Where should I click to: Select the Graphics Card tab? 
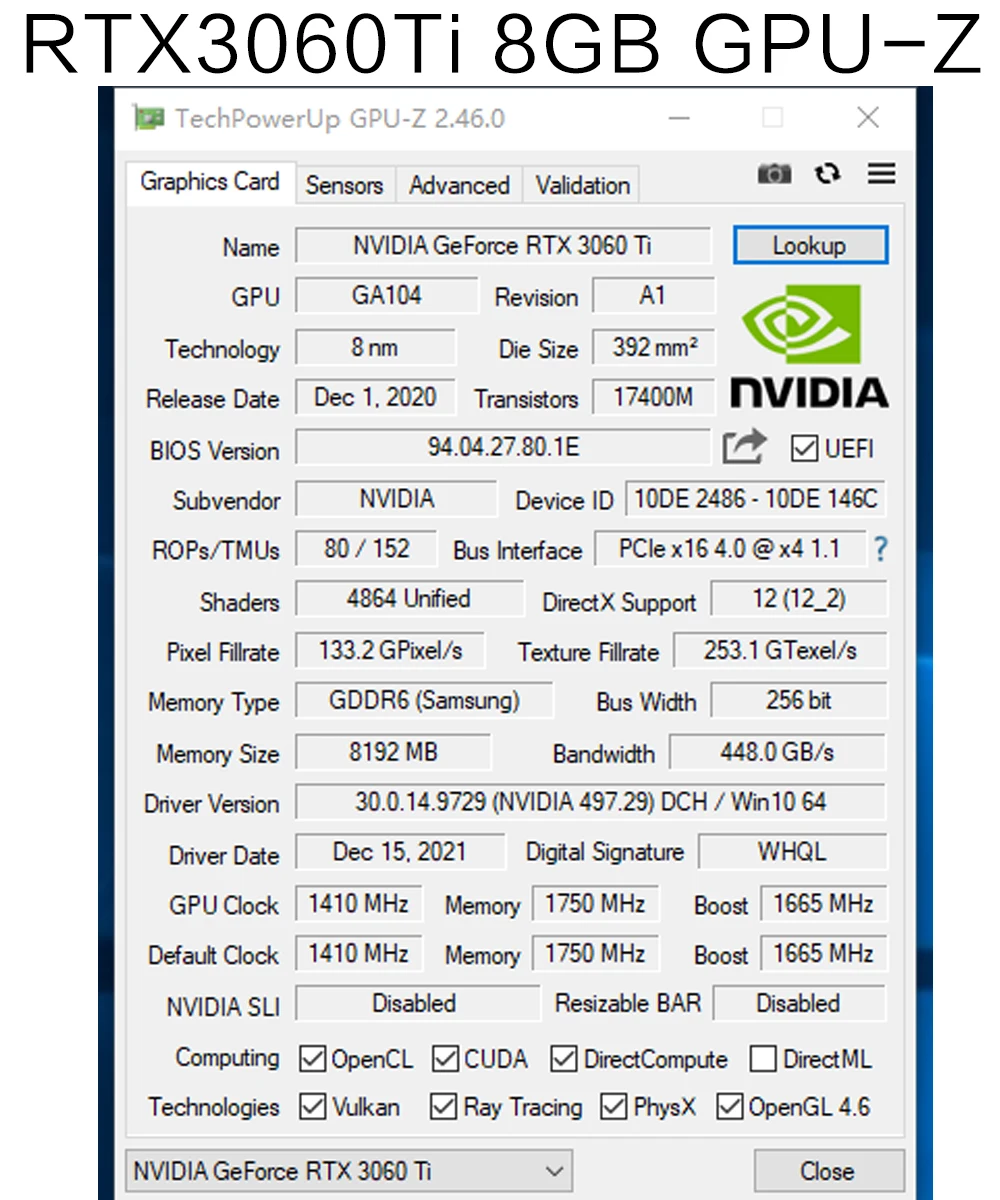(210, 182)
